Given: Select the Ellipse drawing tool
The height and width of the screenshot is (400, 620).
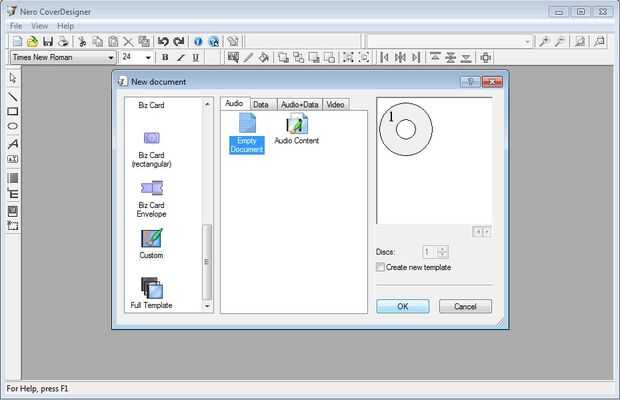Looking at the screenshot, I should (x=13, y=126).
